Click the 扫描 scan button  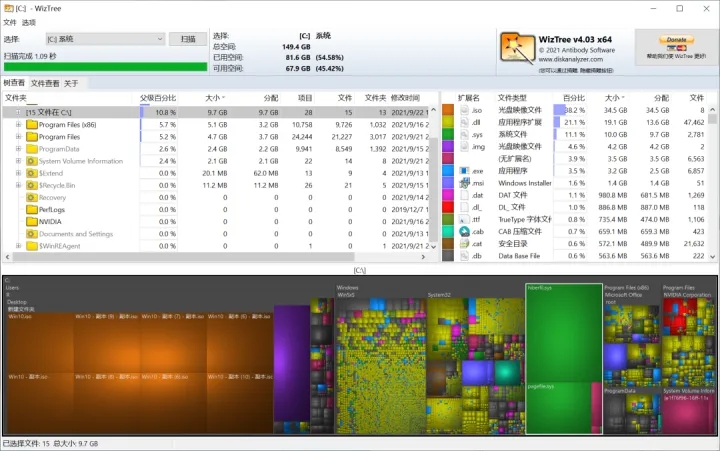pos(188,39)
